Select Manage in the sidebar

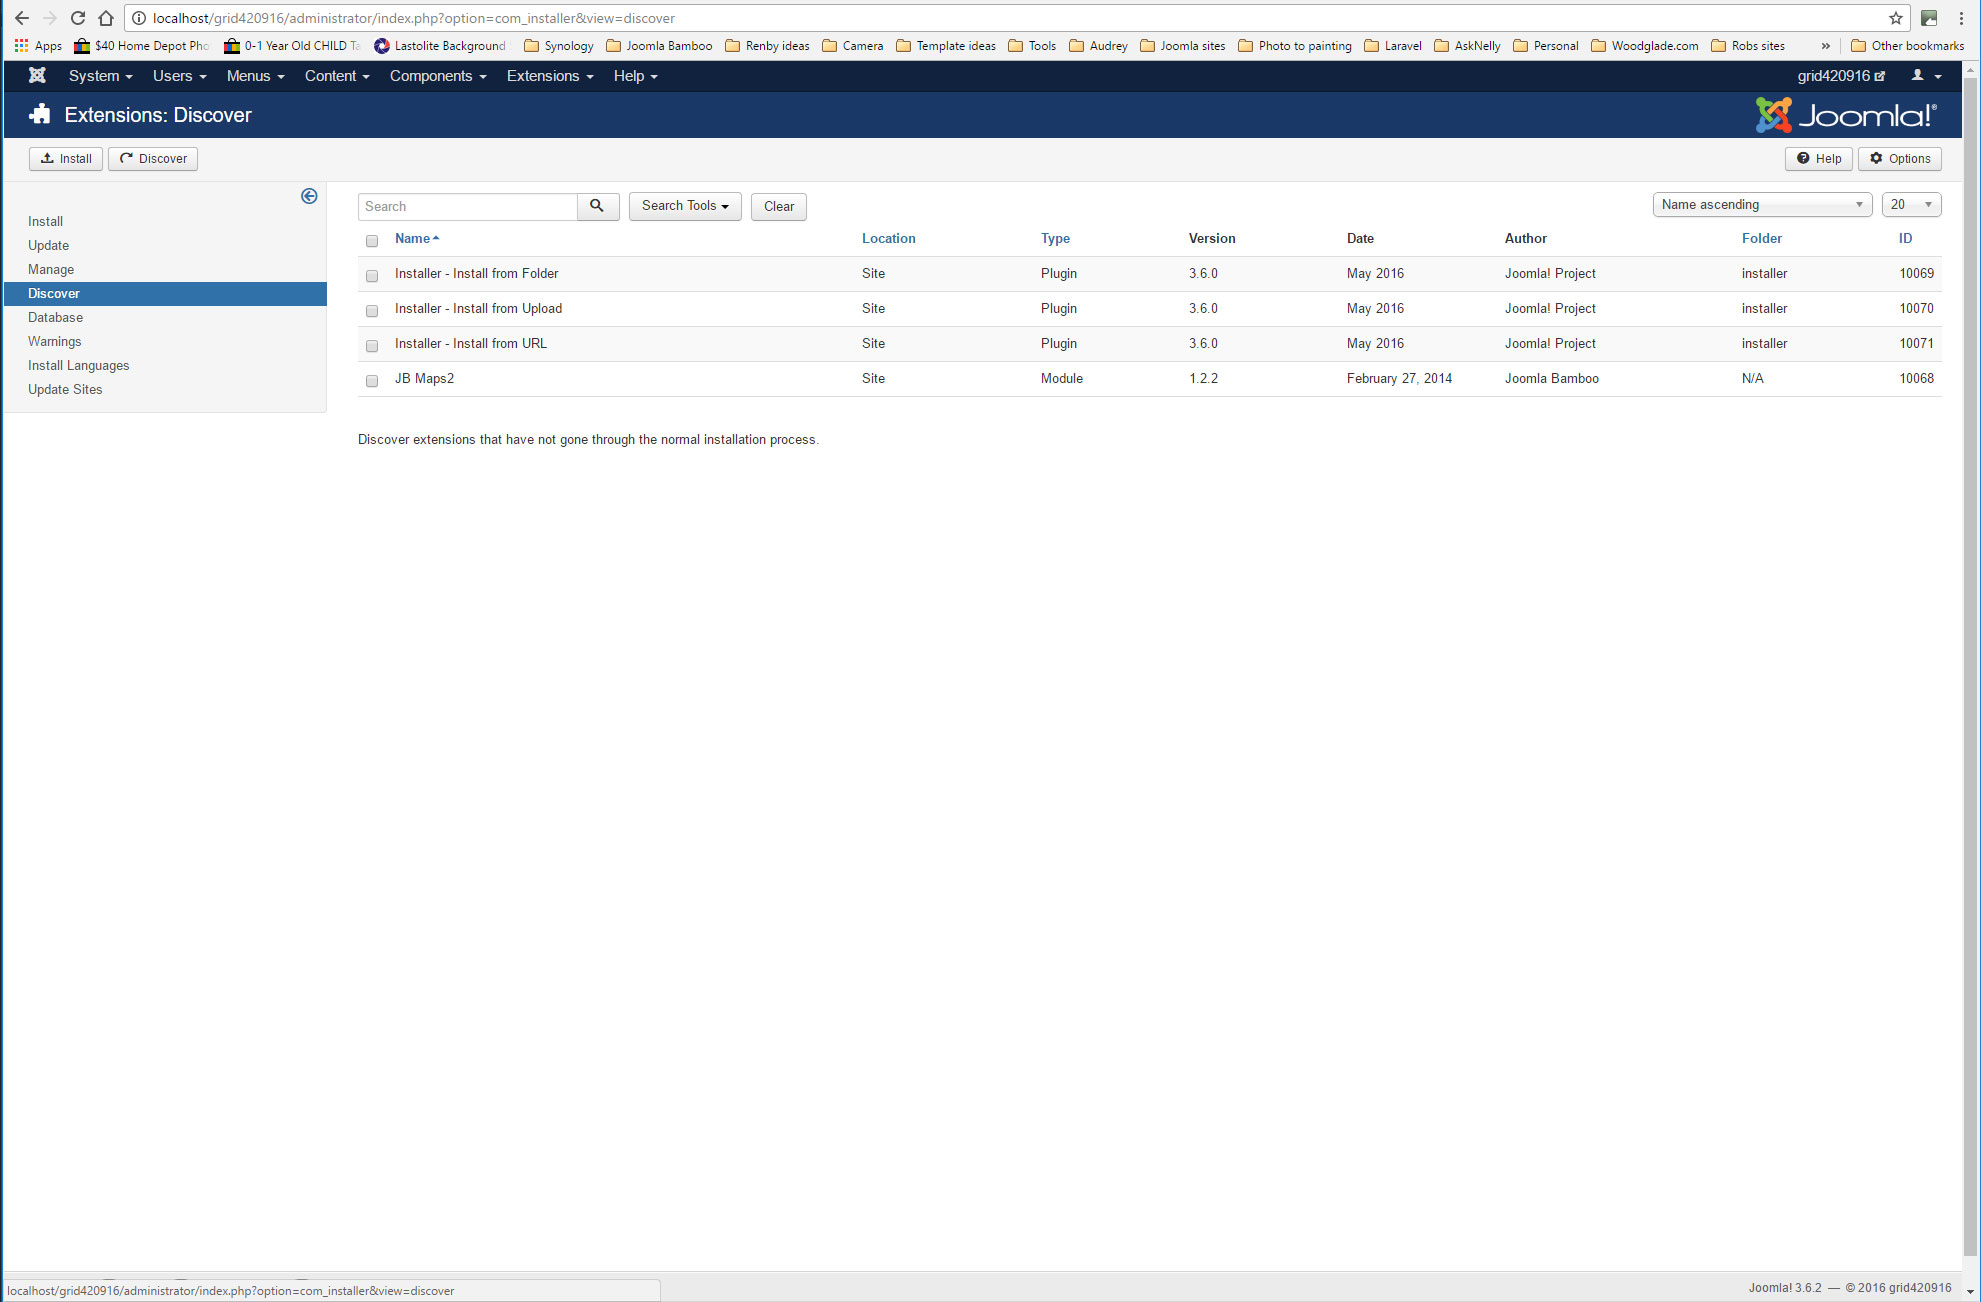[x=51, y=269]
